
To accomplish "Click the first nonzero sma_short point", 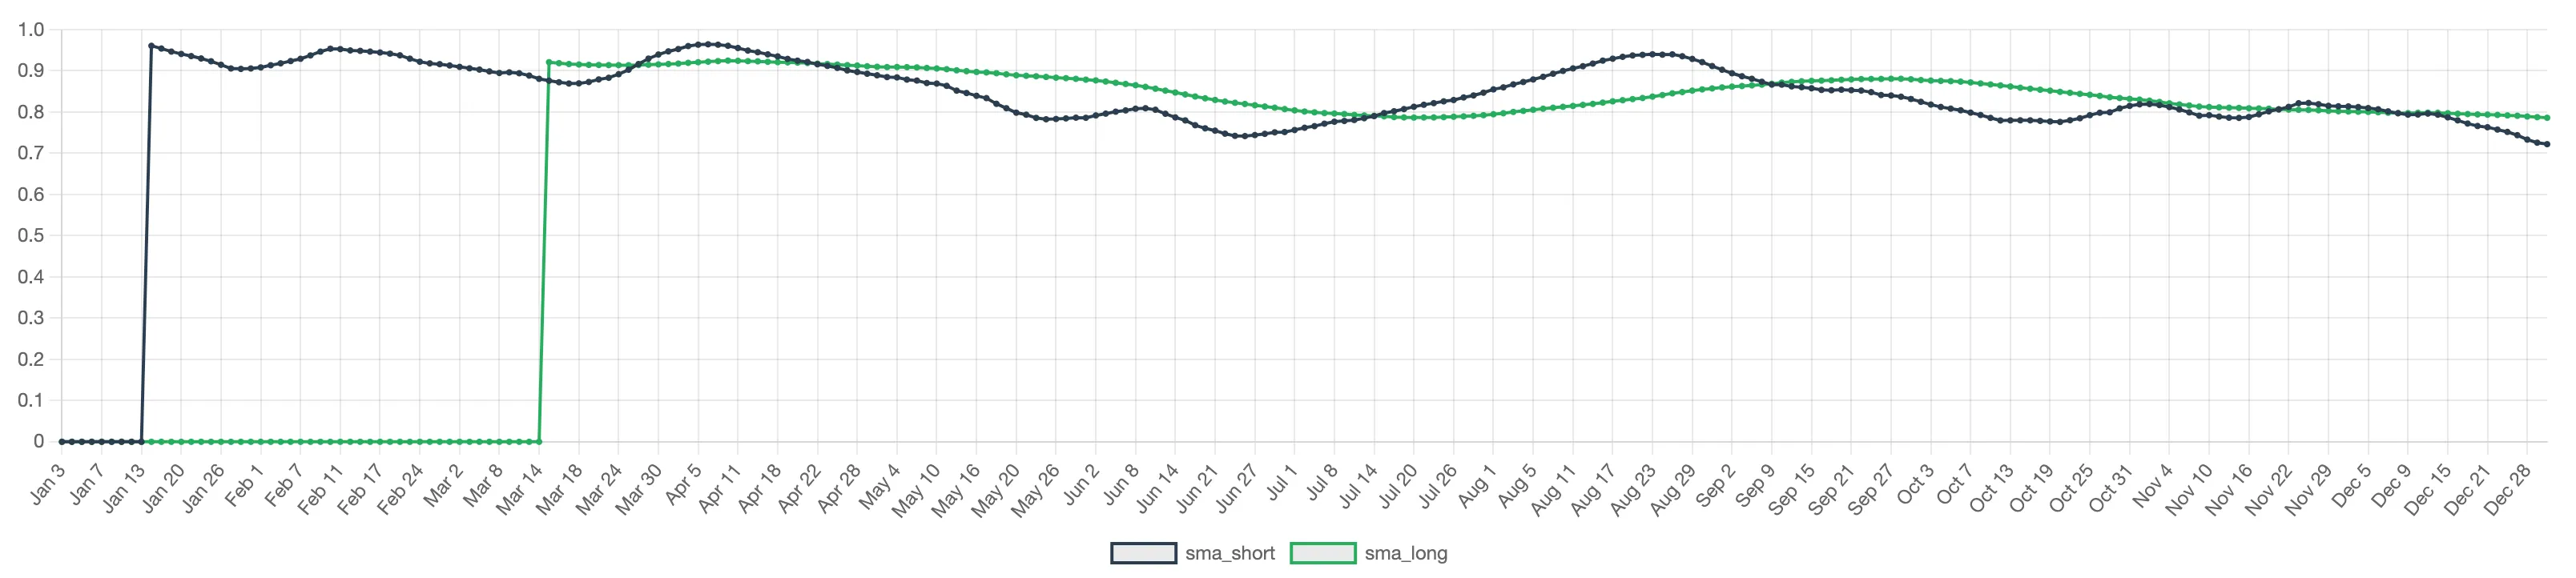I will tap(151, 46).
